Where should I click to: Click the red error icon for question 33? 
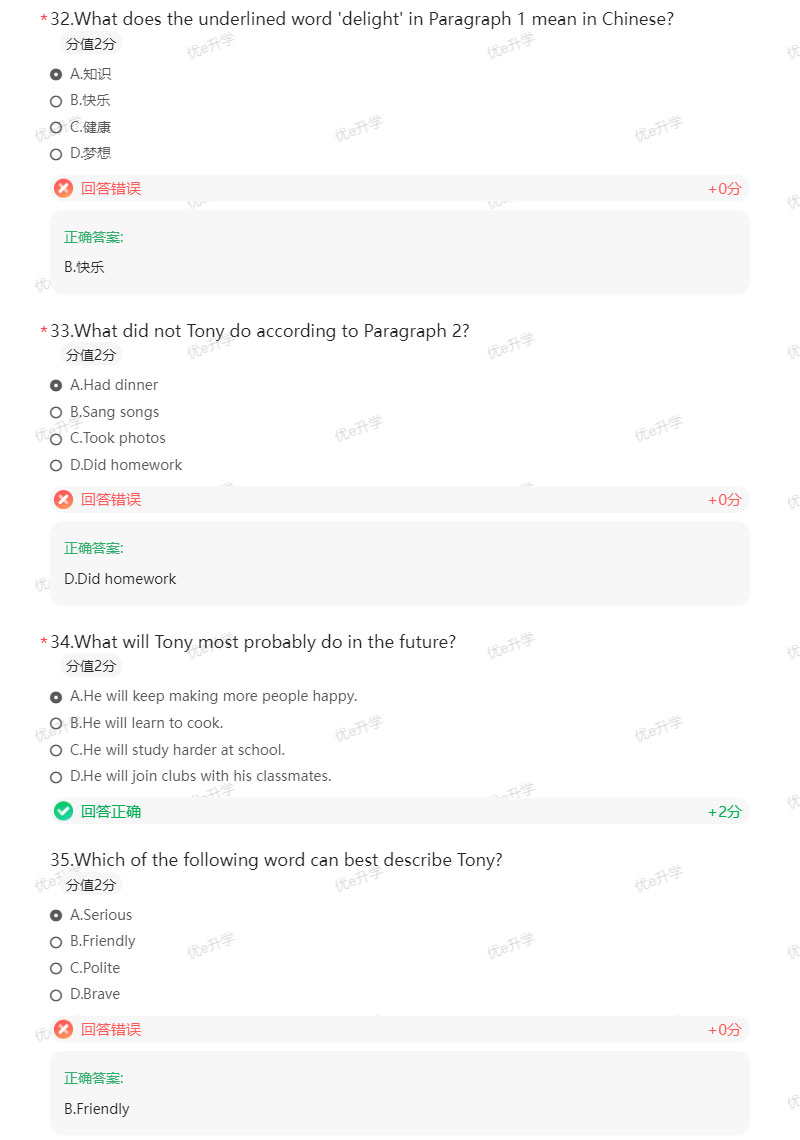(x=64, y=499)
